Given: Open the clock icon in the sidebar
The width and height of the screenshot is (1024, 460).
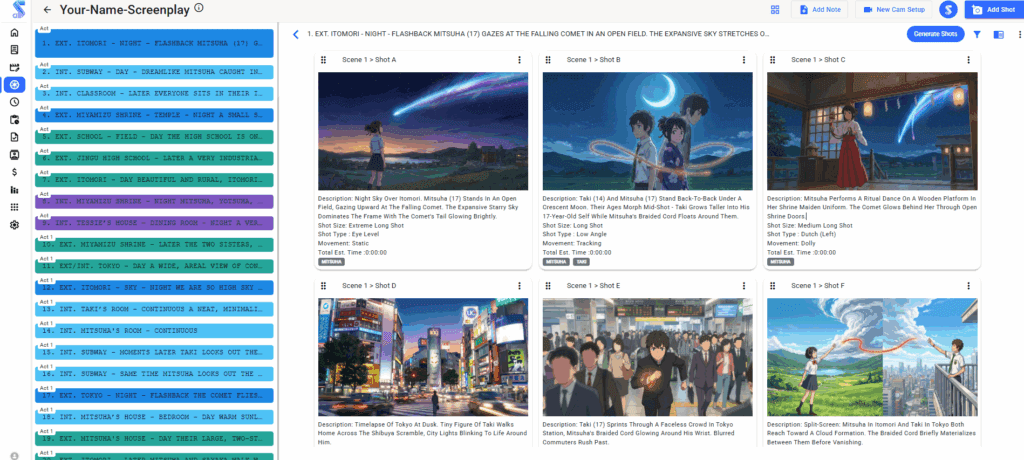Looking at the screenshot, I should tap(14, 102).
